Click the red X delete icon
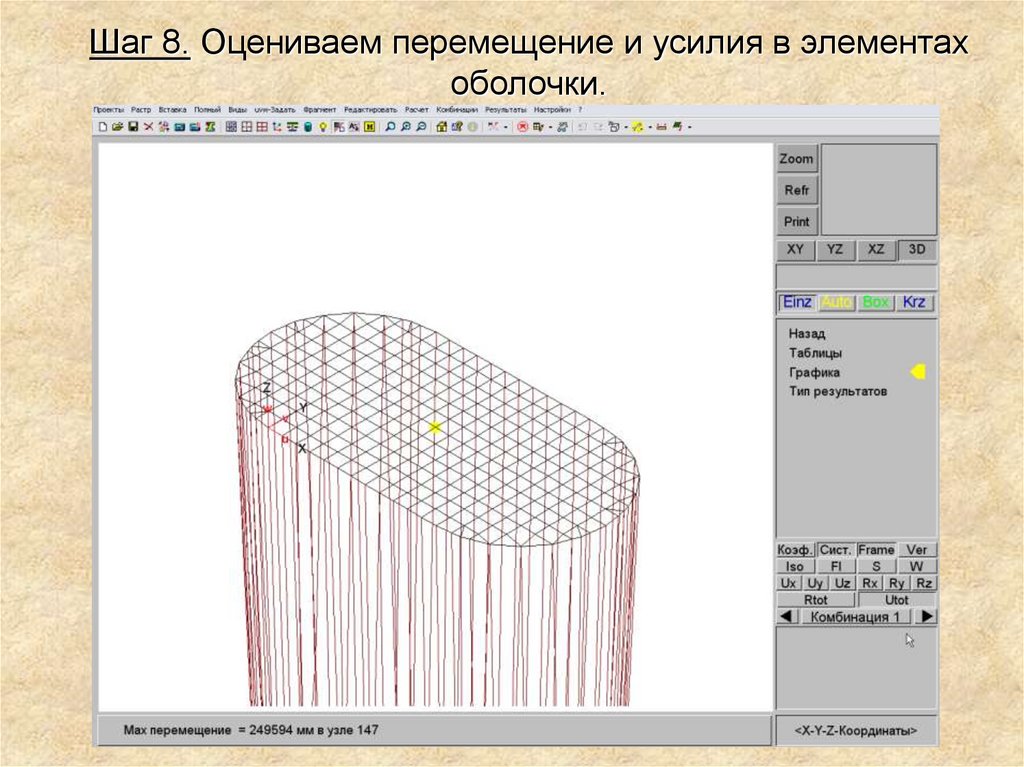The image size is (1024, 767). pos(148,127)
